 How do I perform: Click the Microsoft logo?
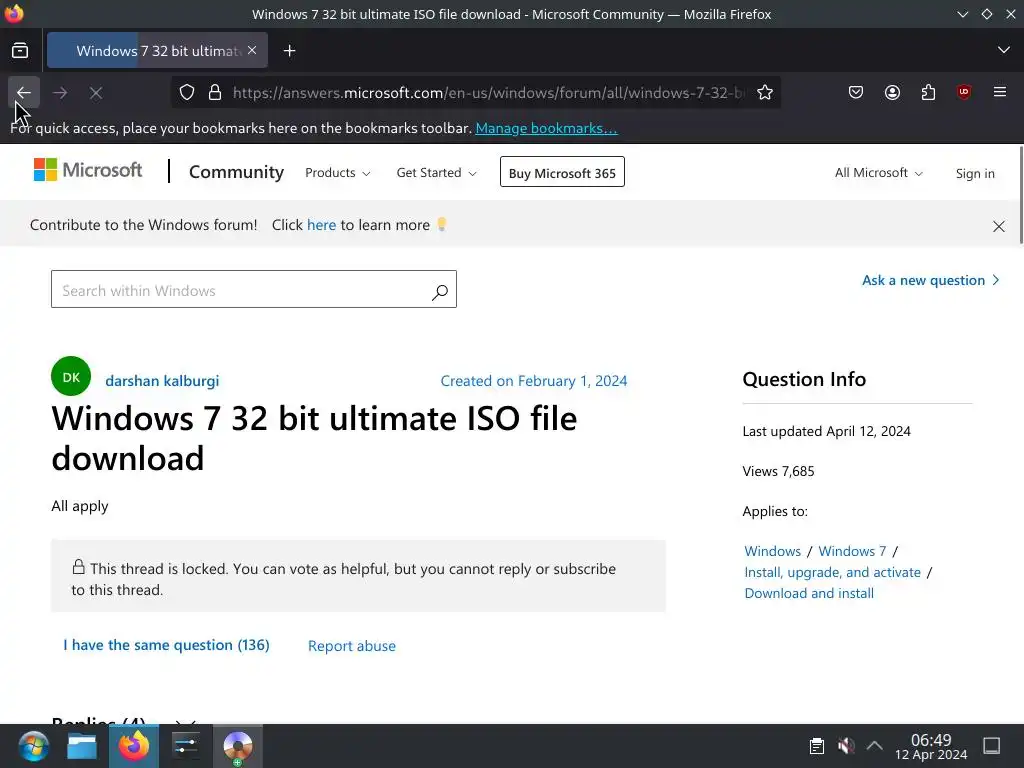(x=88, y=170)
